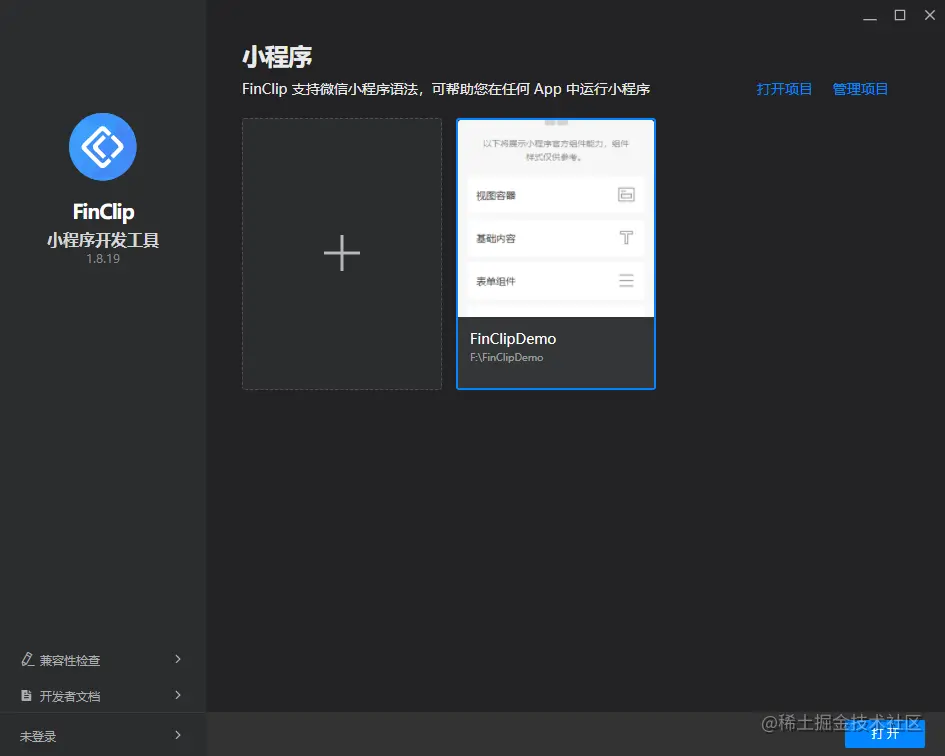Click the document icon beside 开发者文档
The image size is (945, 756).
click(x=24, y=695)
